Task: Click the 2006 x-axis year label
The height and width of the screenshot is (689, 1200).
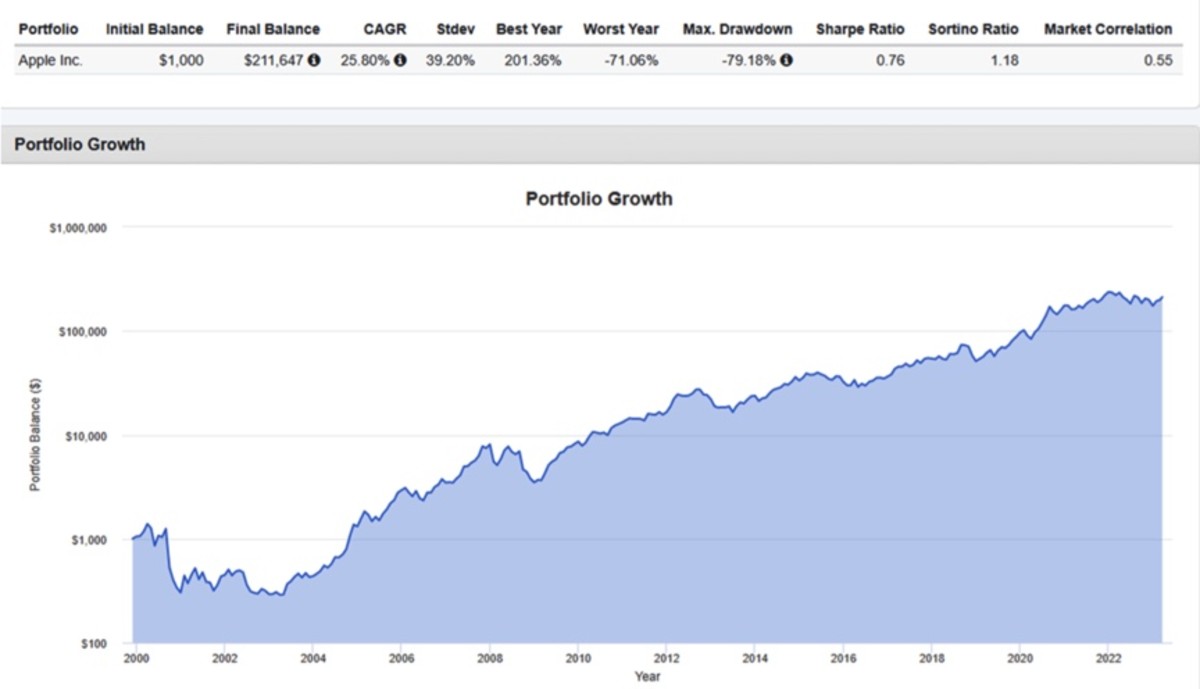Action: [x=401, y=659]
